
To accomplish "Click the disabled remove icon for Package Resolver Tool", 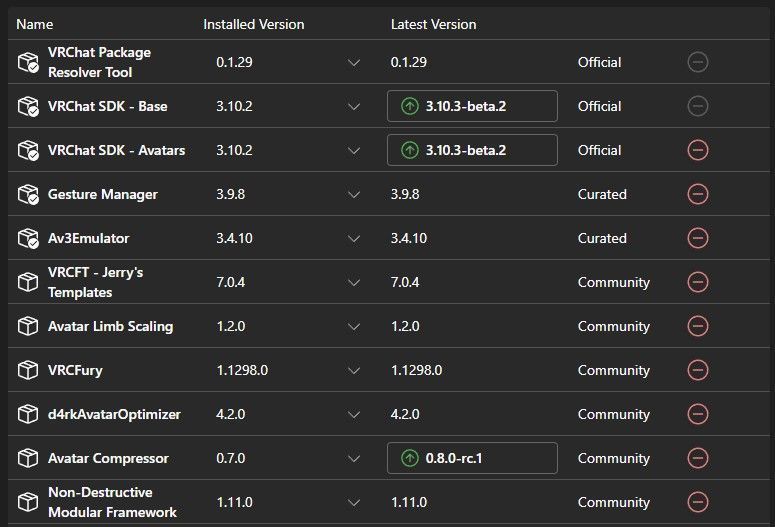I will tap(698, 62).
